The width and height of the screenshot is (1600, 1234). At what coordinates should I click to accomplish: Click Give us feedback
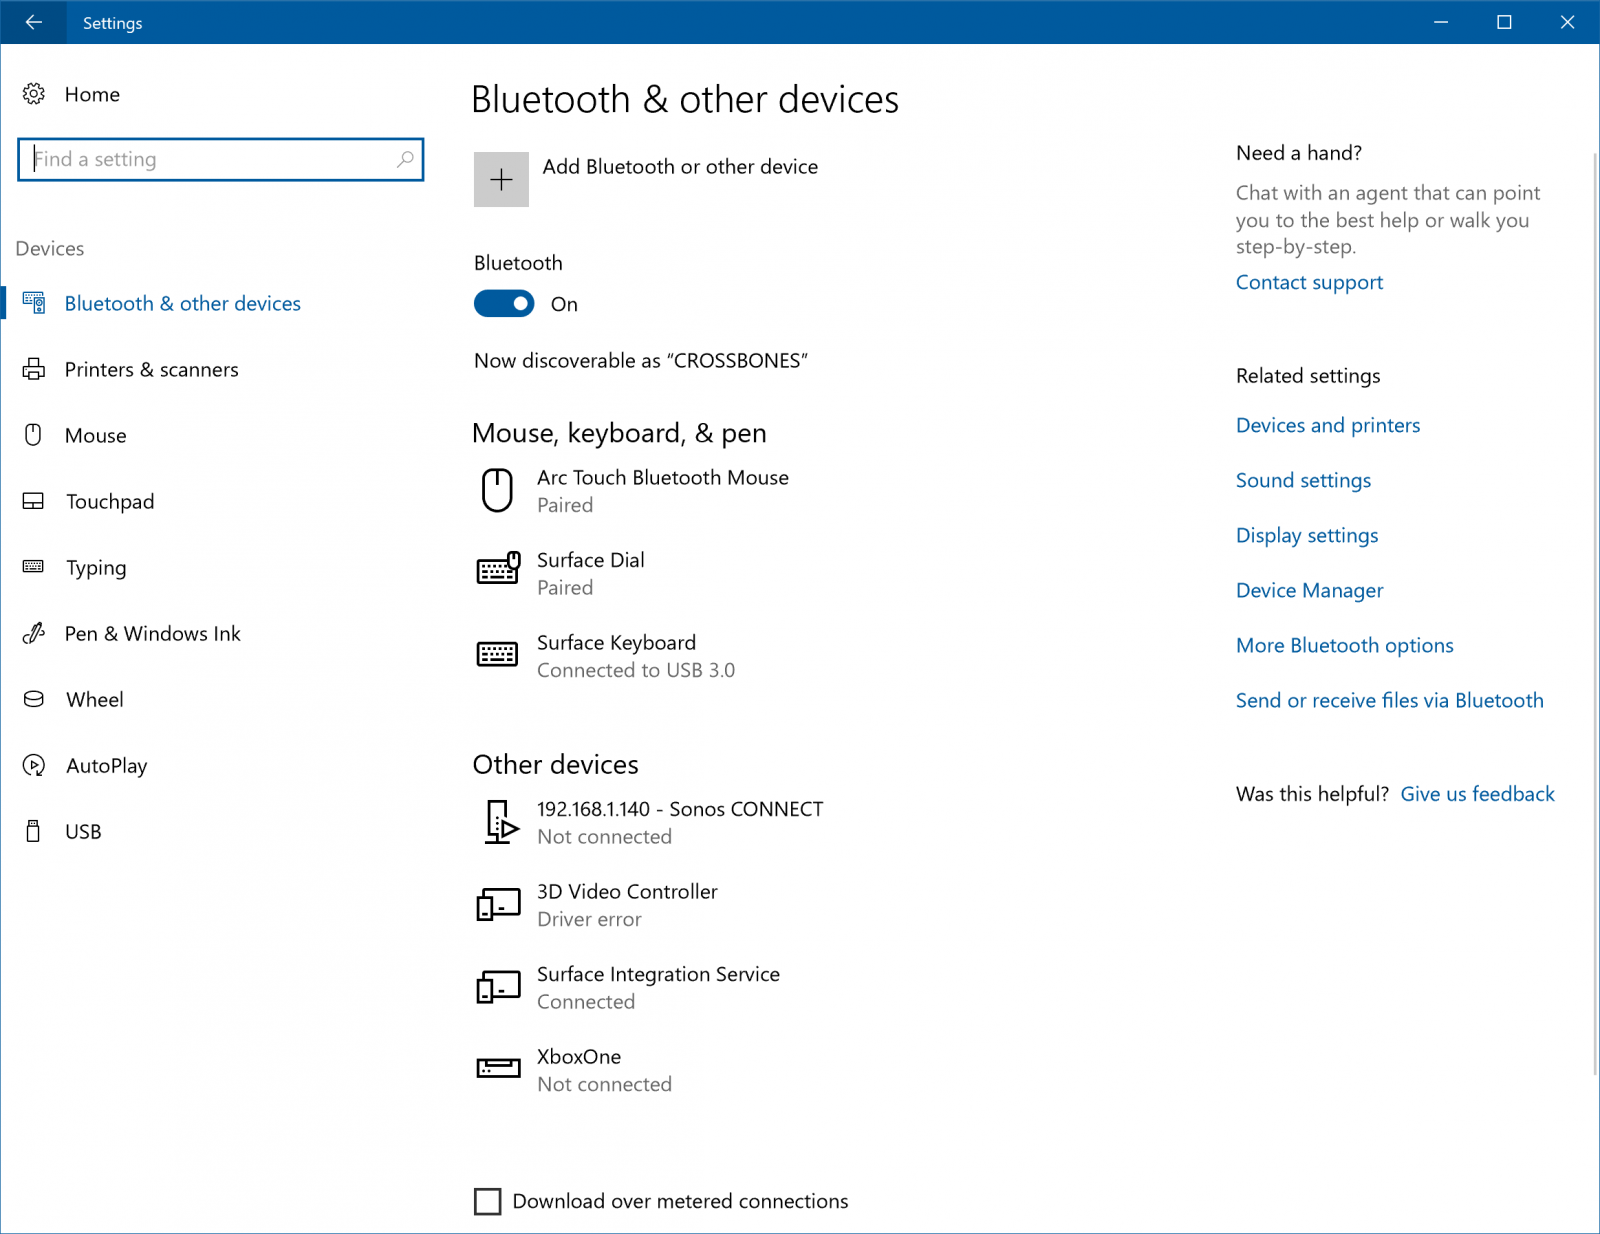pos(1477,793)
